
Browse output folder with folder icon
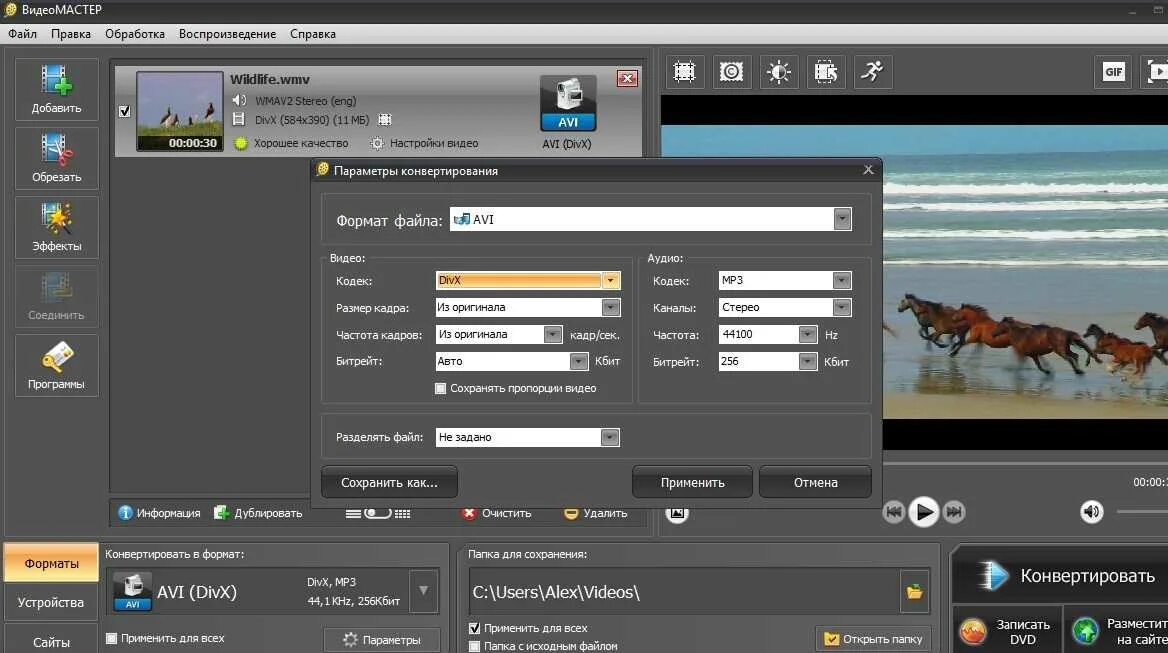pos(915,592)
